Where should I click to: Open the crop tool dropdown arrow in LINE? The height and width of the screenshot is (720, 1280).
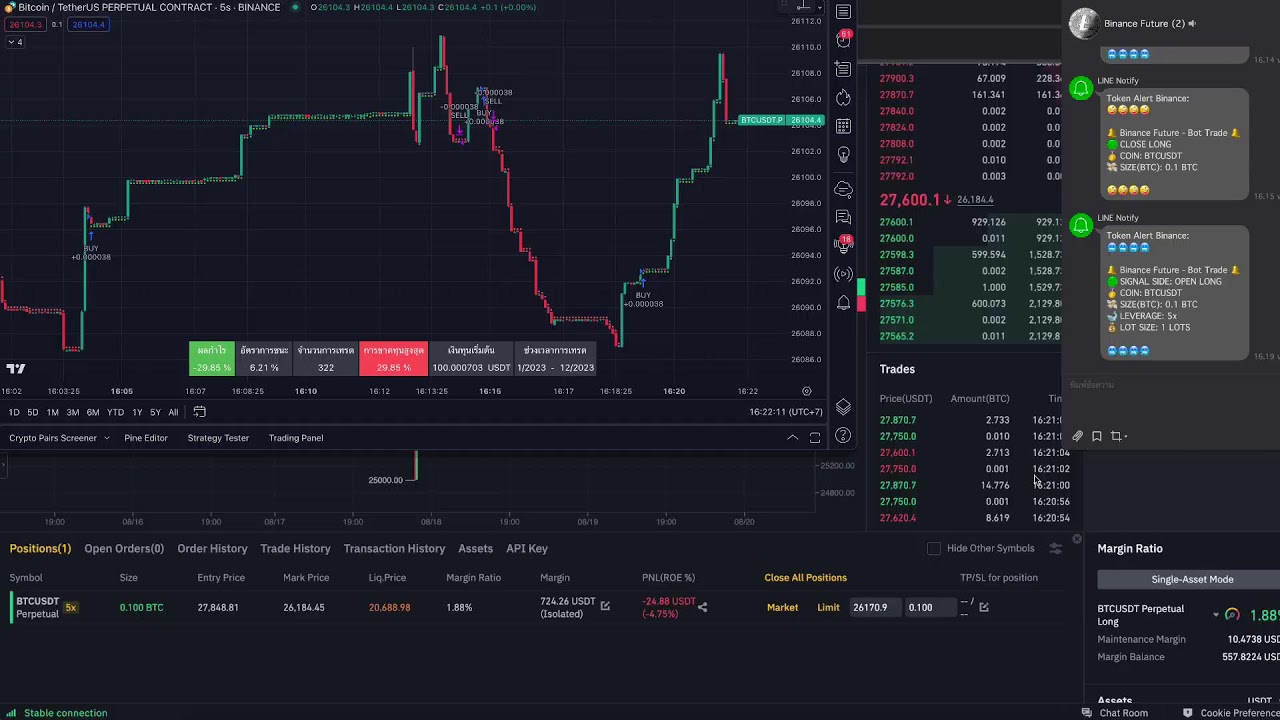[x=1126, y=436]
